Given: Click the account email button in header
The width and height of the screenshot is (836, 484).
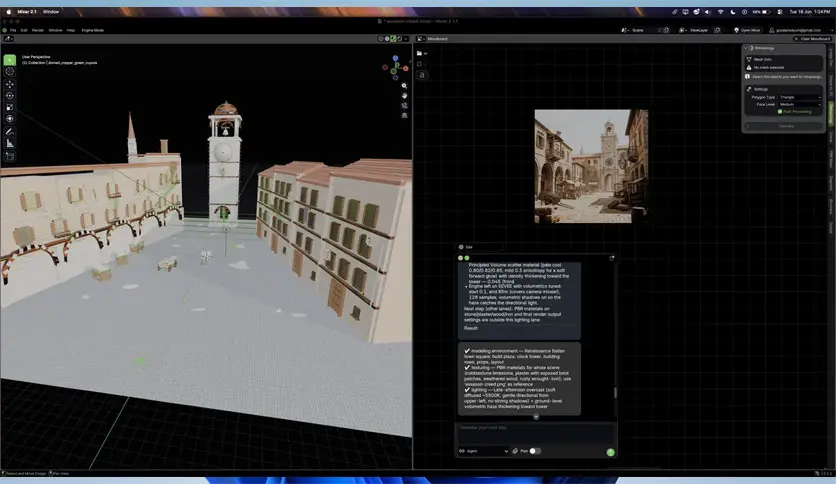Looking at the screenshot, I should [795, 30].
